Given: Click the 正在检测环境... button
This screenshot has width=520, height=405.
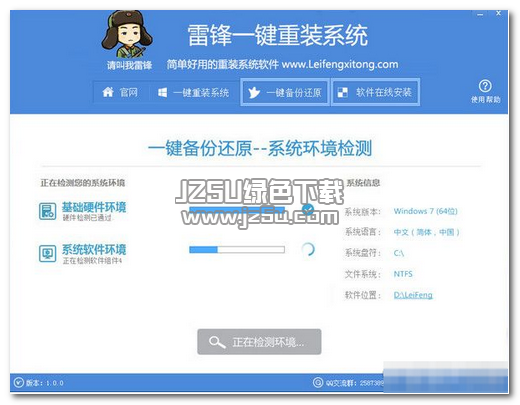Looking at the screenshot, I should (259, 342).
